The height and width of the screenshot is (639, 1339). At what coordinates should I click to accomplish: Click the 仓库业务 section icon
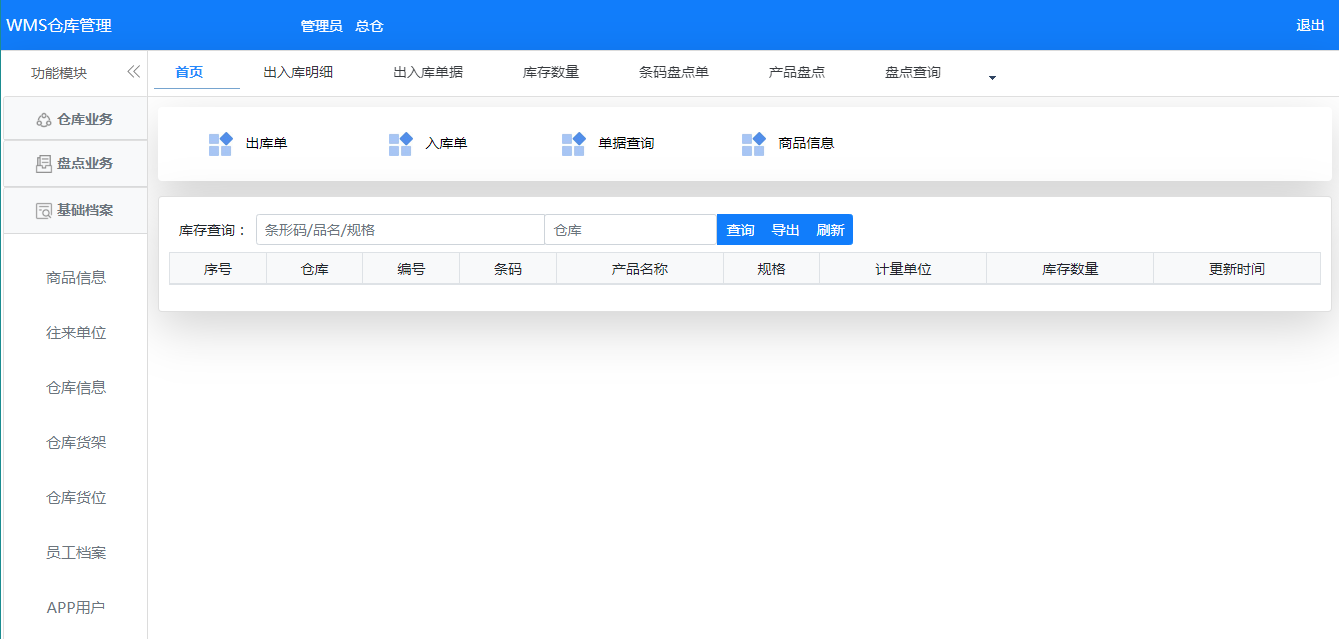(43, 120)
